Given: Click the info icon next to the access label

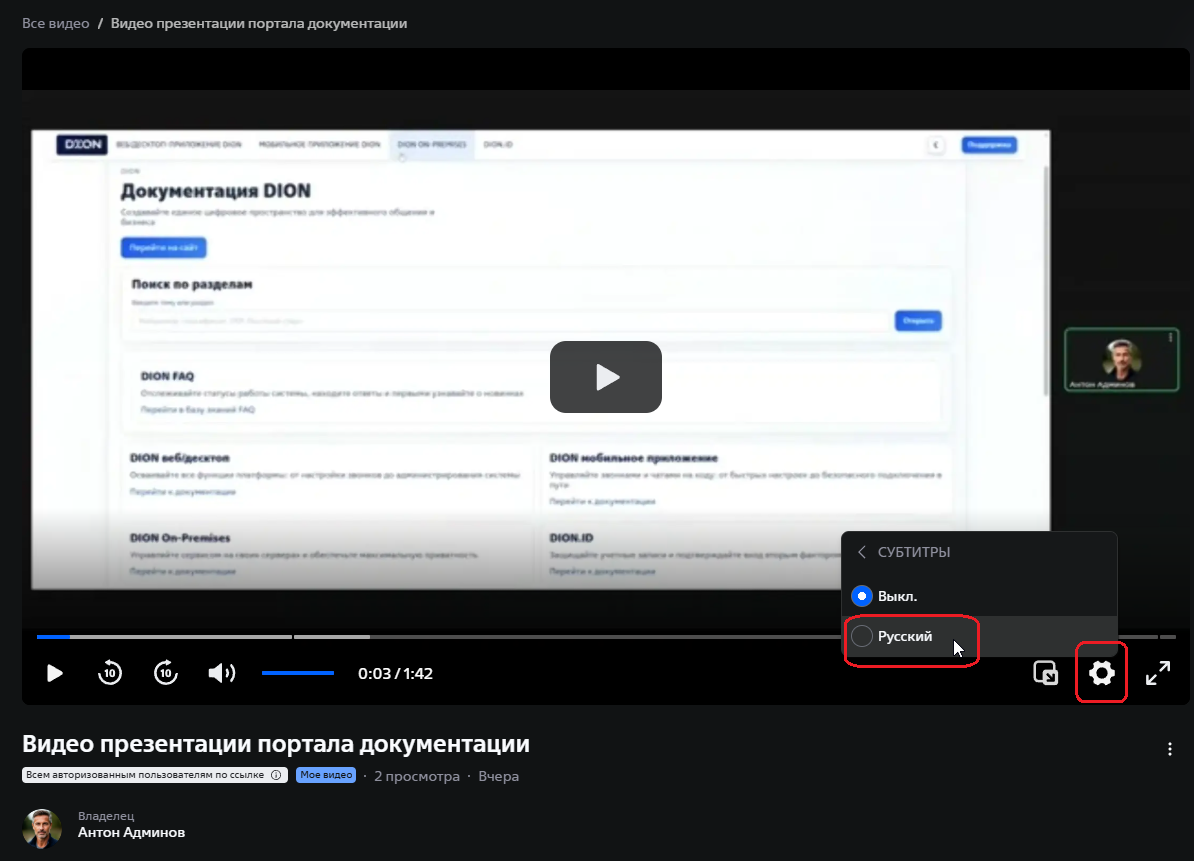Looking at the screenshot, I should click(x=277, y=774).
